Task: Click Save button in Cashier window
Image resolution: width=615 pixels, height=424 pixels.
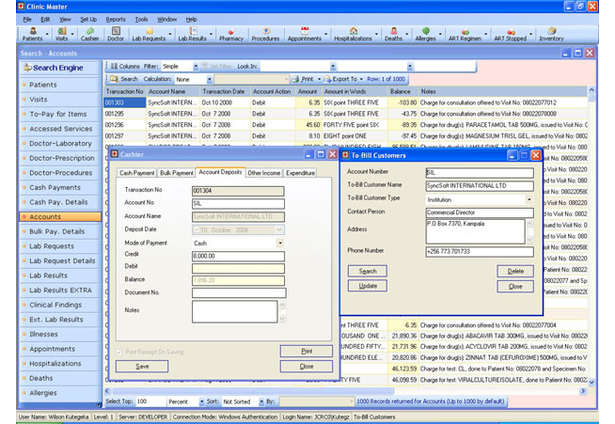Action: pos(142,366)
